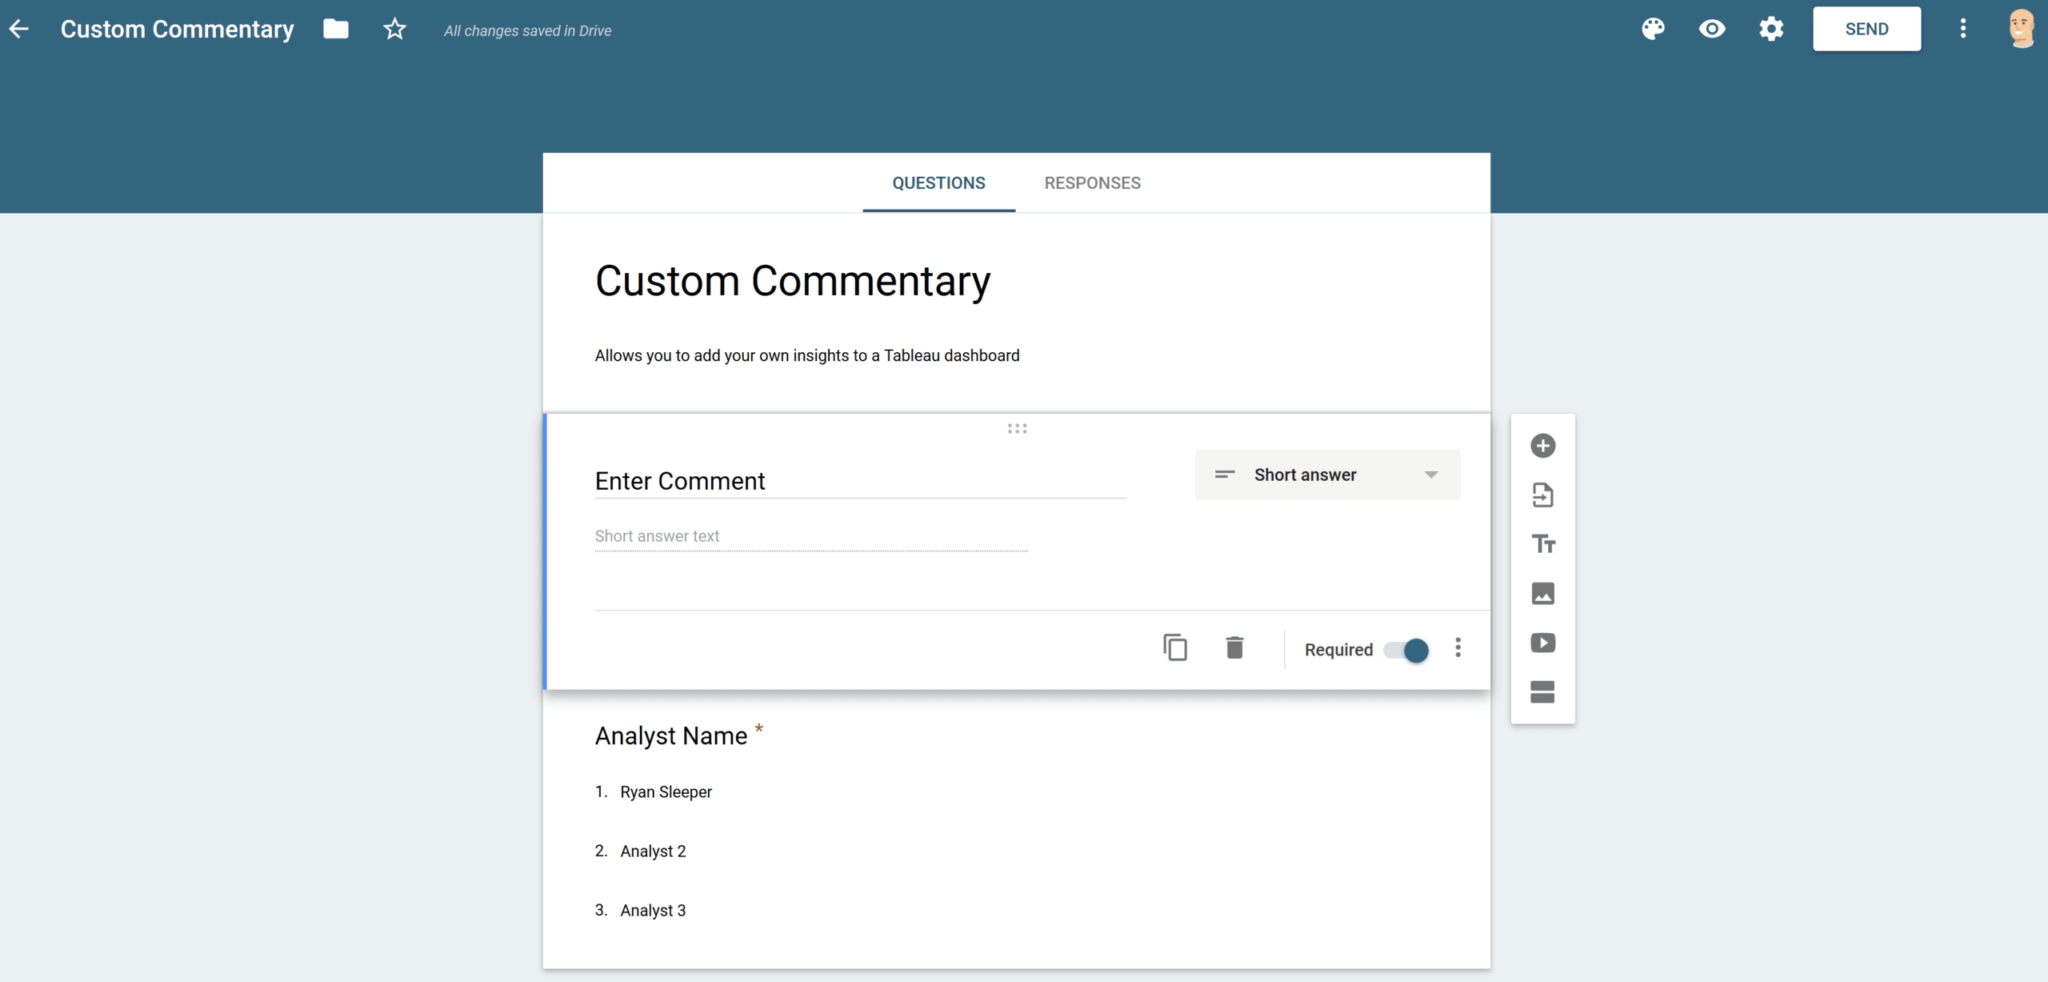Viewport: 2048px width, 982px height.
Task: Open more options for the question
Action: point(1457,648)
